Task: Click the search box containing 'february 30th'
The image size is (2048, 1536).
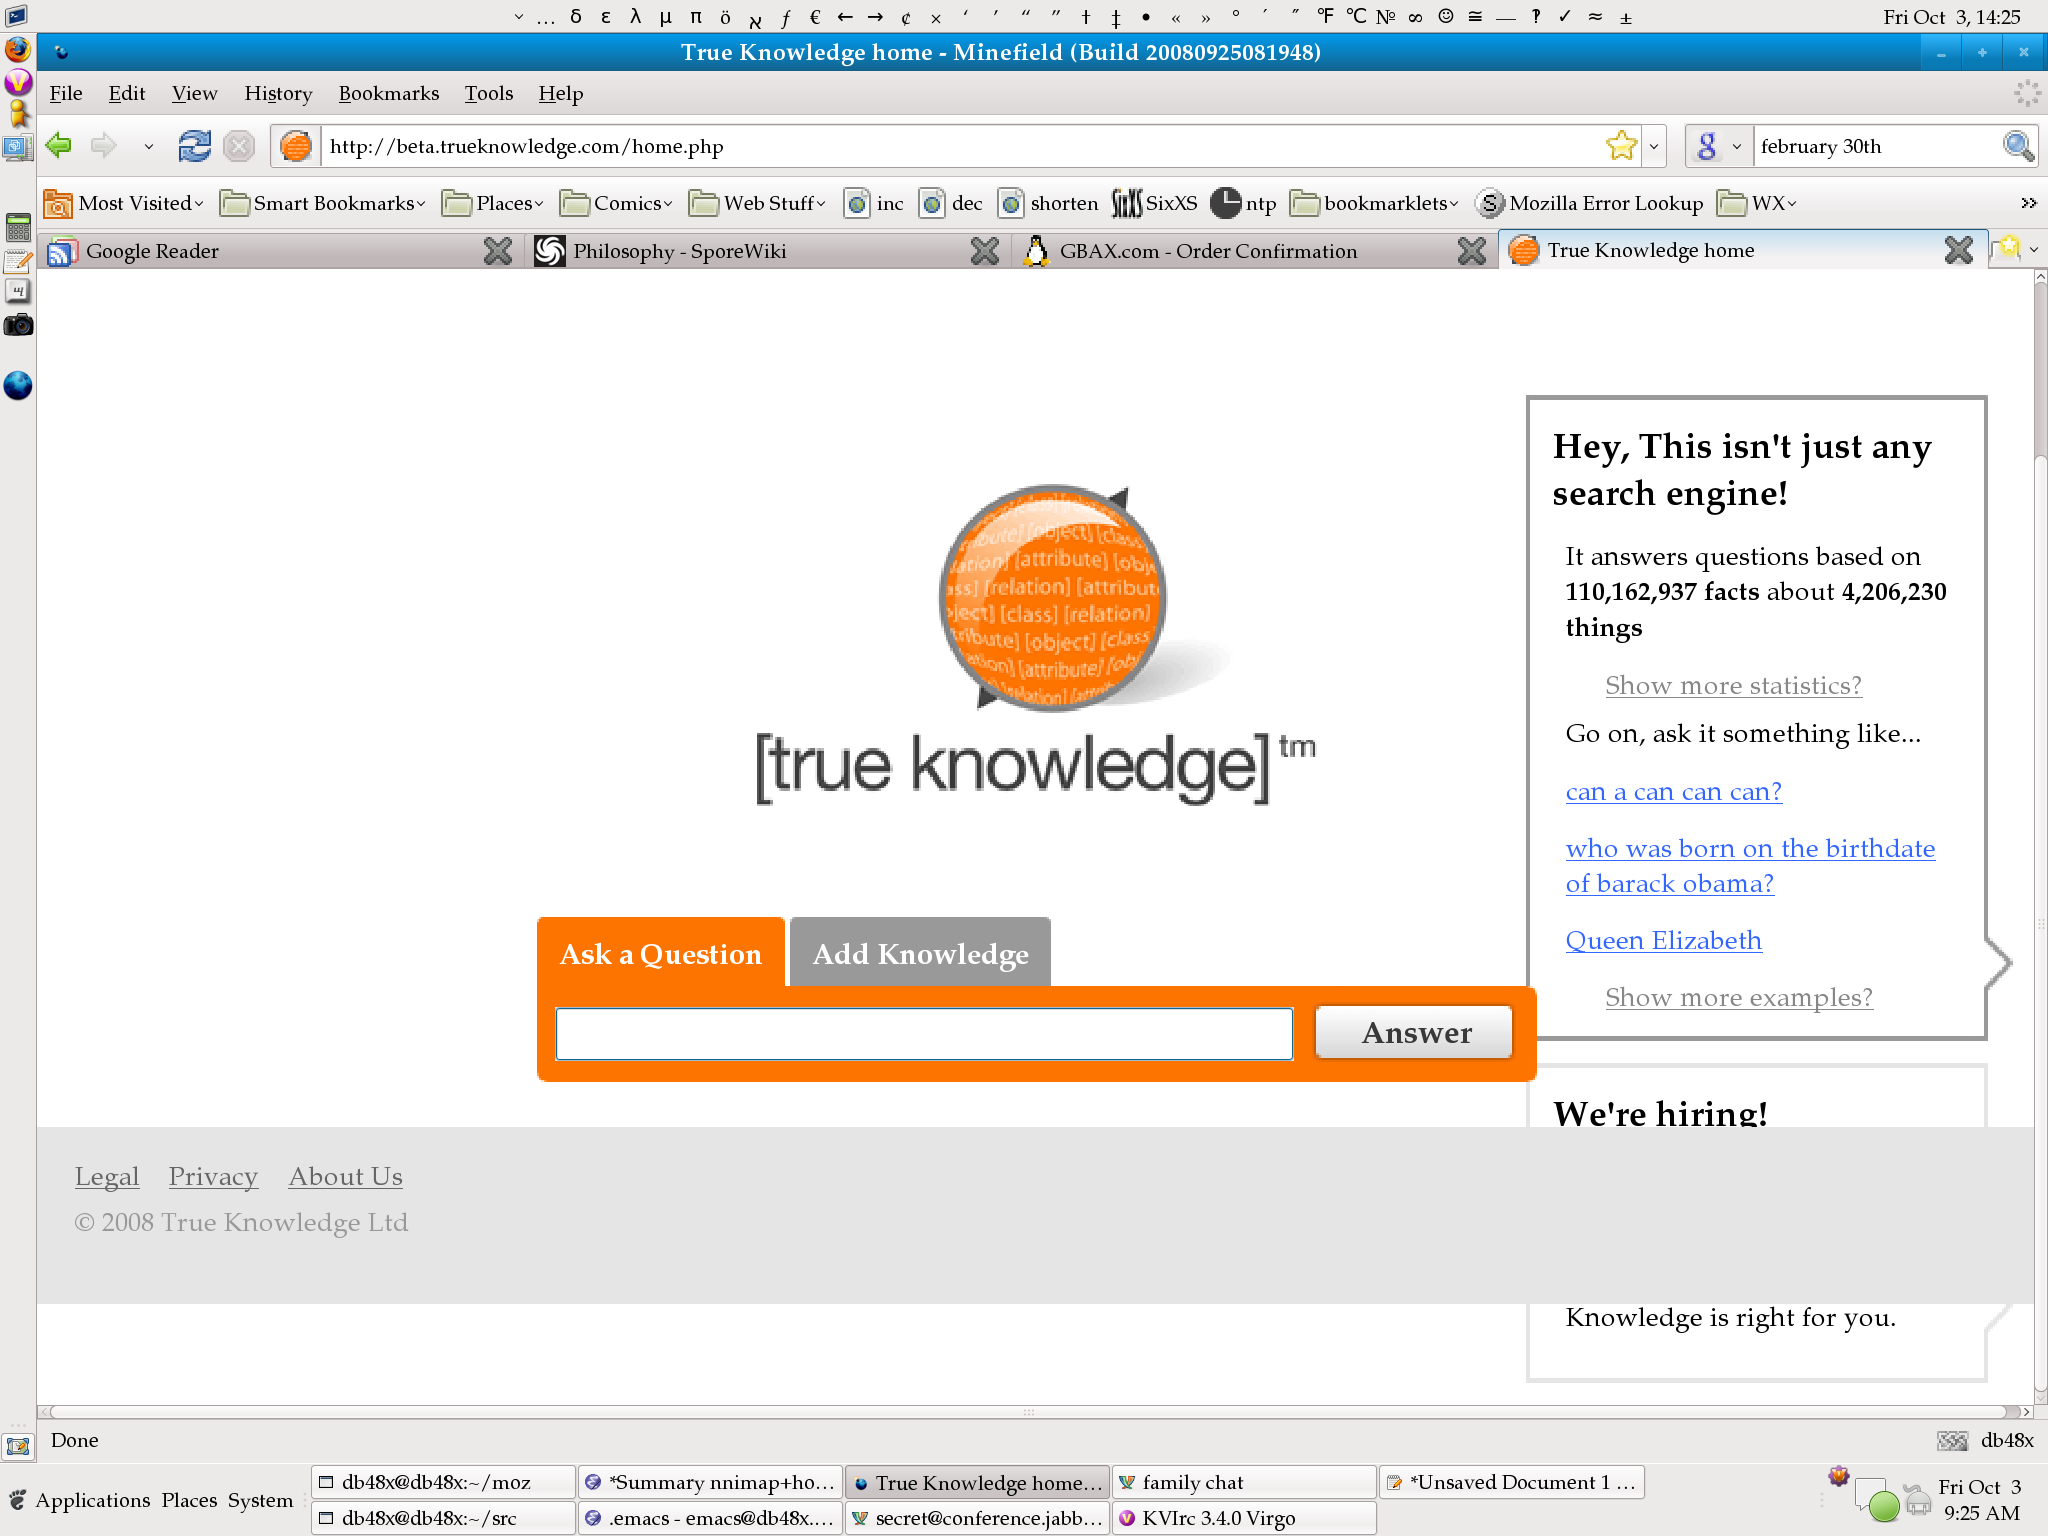Action: [1876, 146]
